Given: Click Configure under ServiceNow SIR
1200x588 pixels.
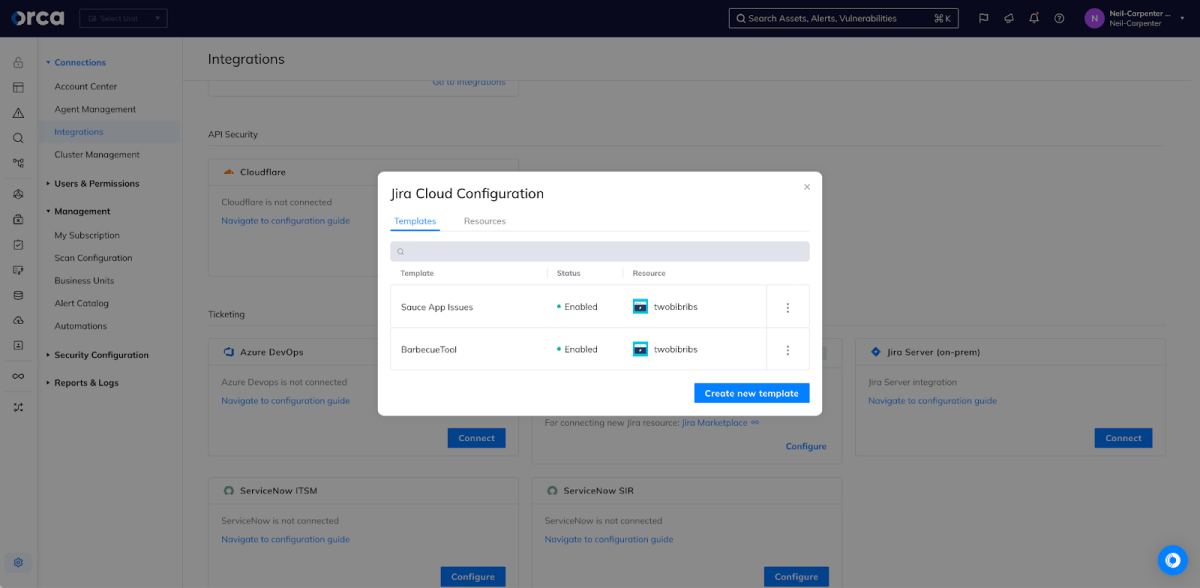Looking at the screenshot, I should coord(796,576).
